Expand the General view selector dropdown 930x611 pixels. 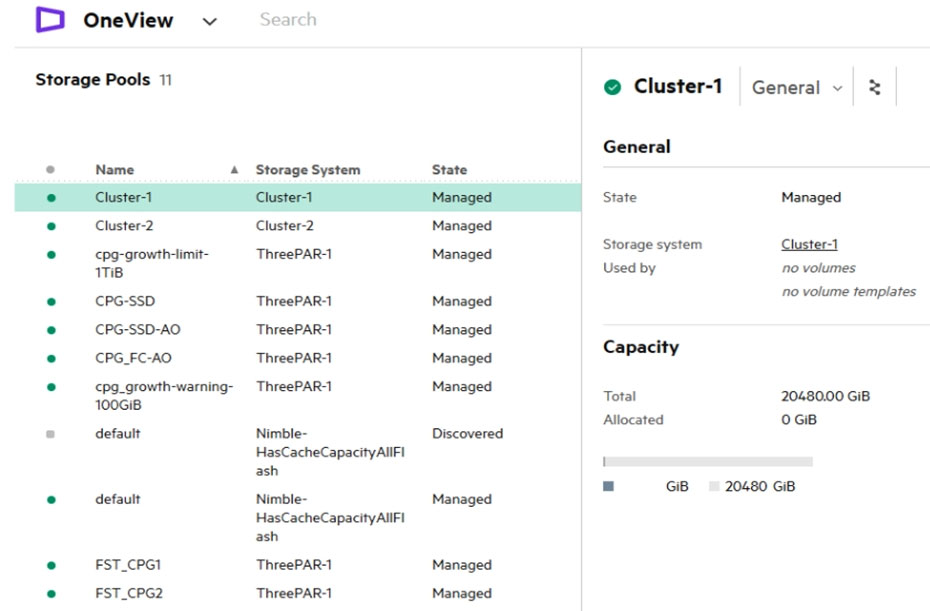tap(797, 88)
